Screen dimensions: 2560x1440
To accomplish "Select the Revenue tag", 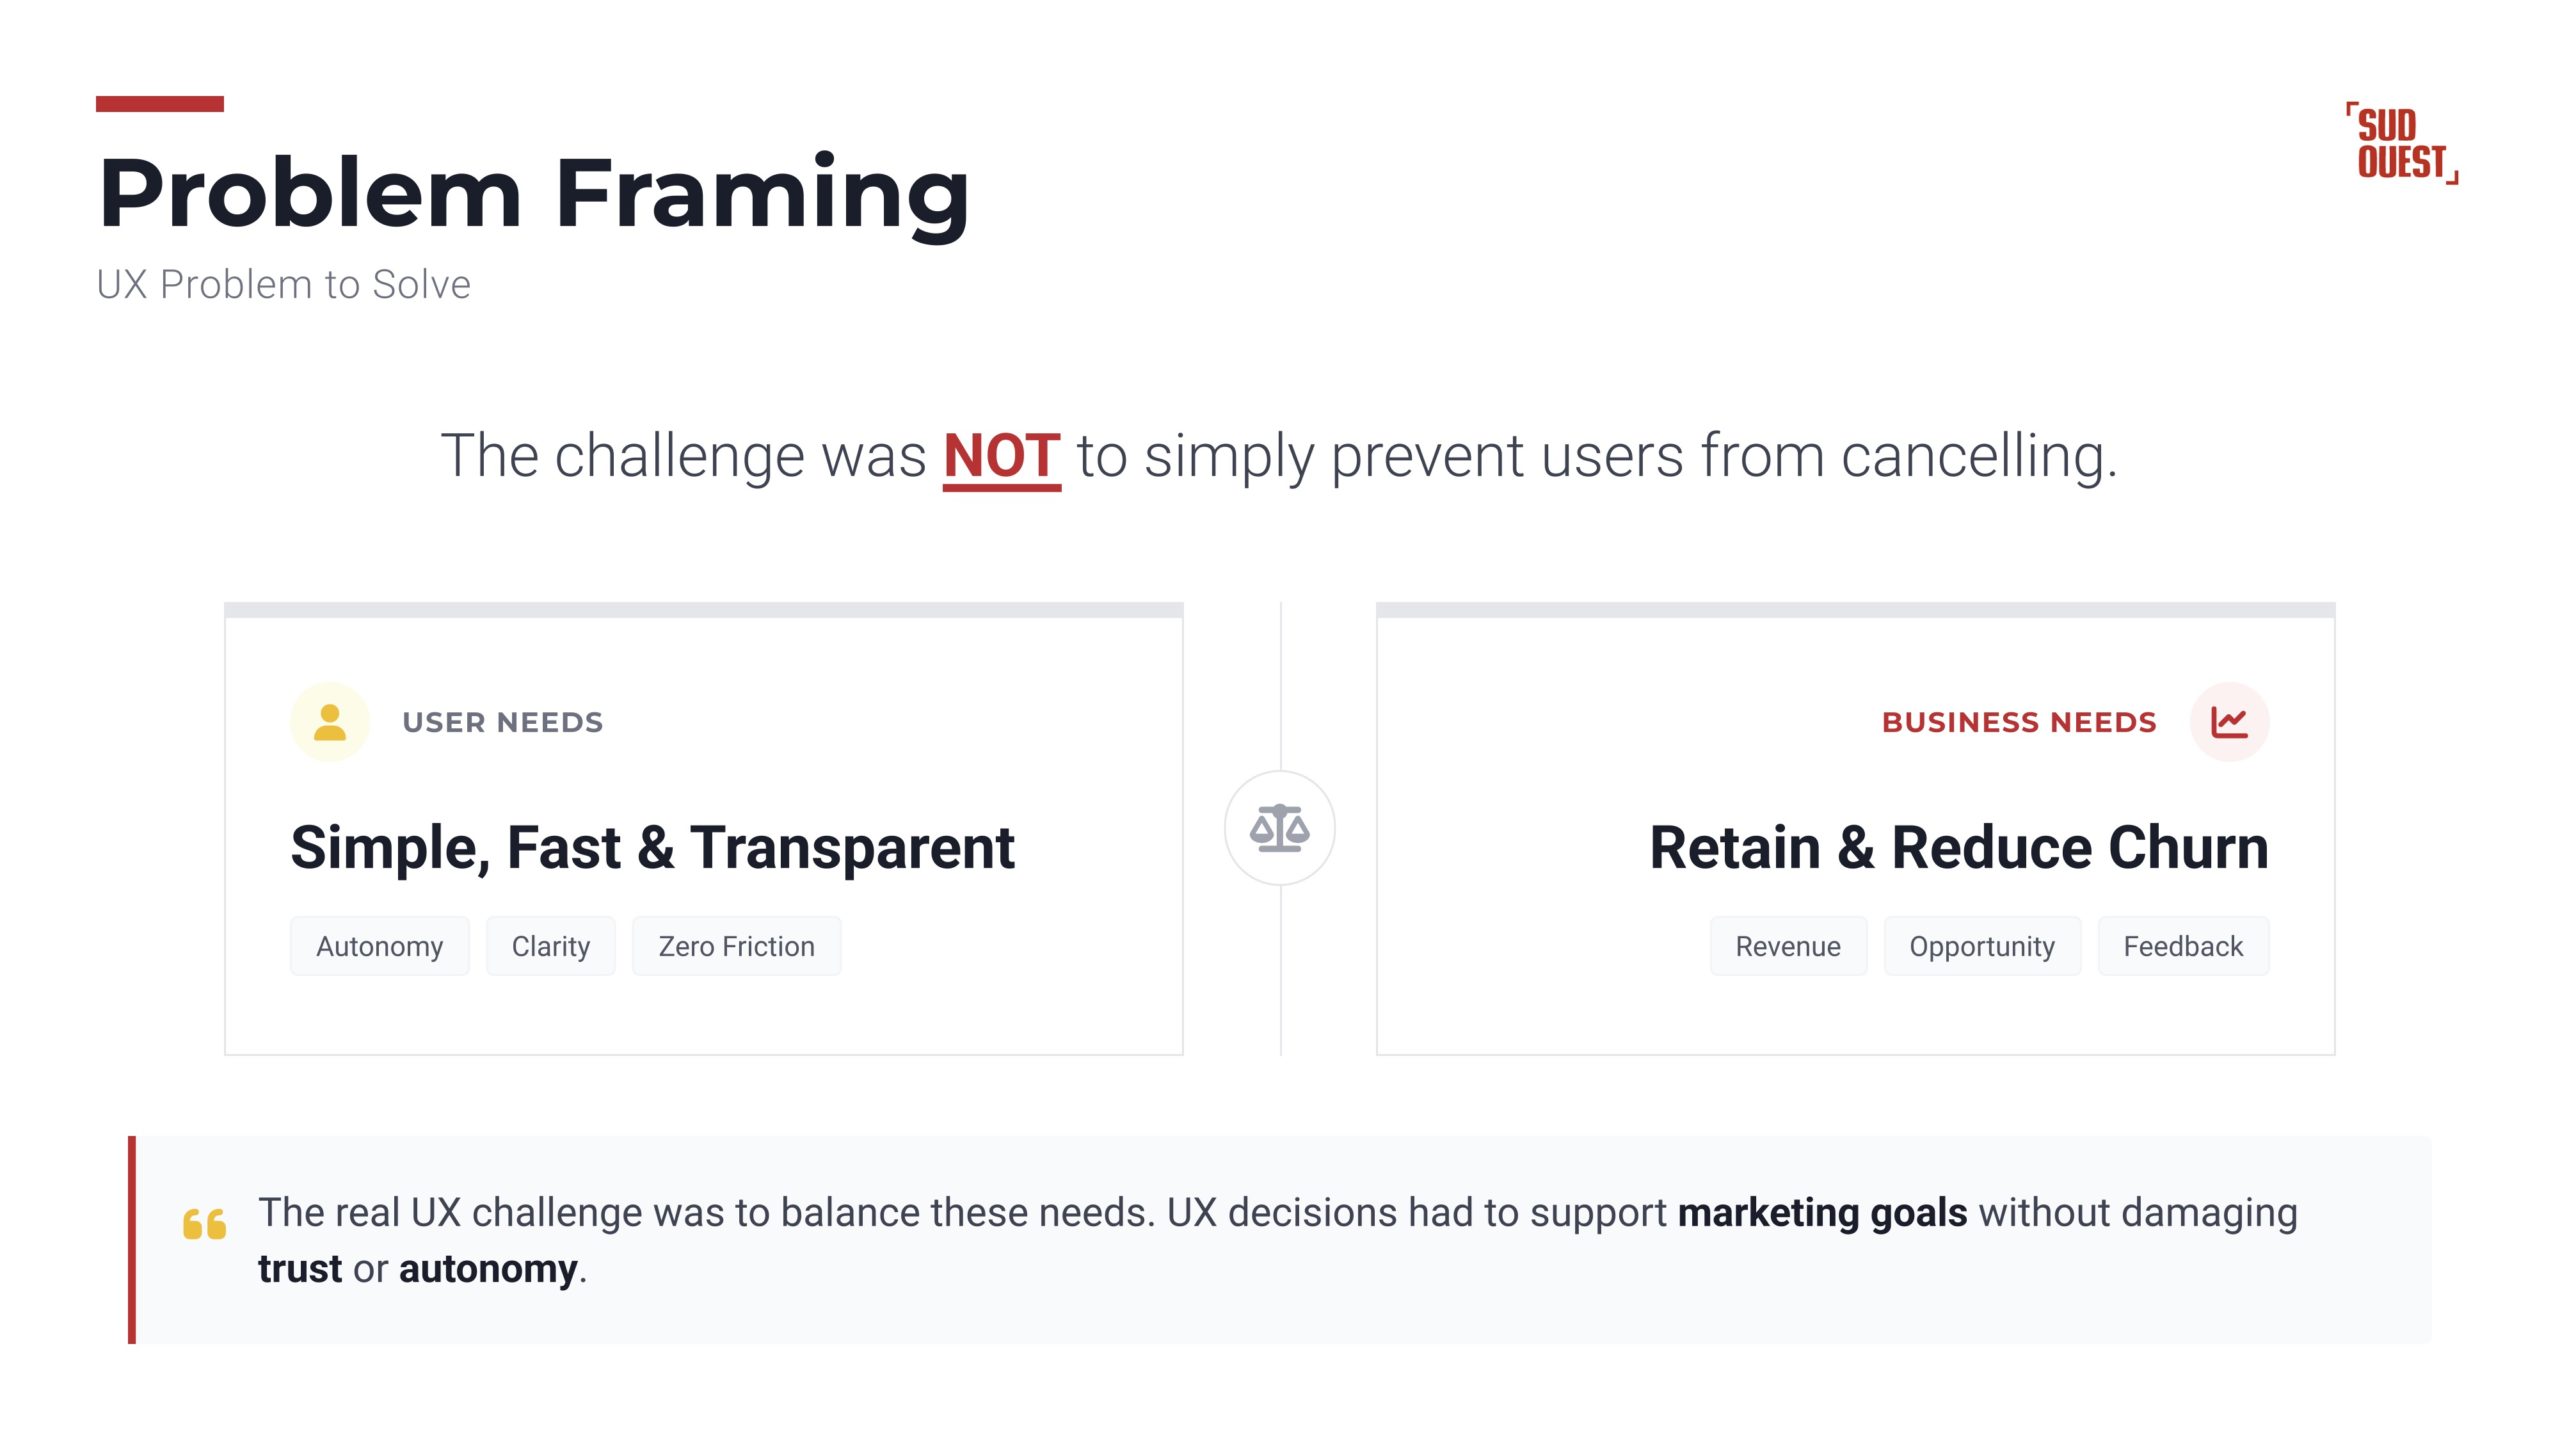I will point(1788,946).
